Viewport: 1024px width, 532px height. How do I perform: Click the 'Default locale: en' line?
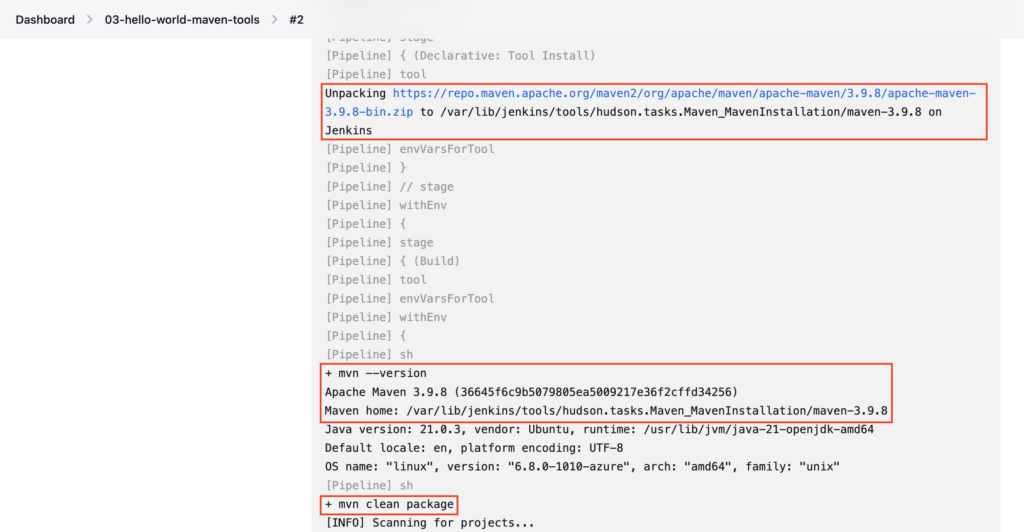[x=473, y=448]
